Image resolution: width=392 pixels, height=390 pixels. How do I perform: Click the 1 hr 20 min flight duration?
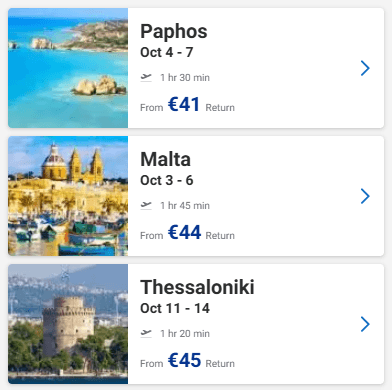tap(185, 334)
